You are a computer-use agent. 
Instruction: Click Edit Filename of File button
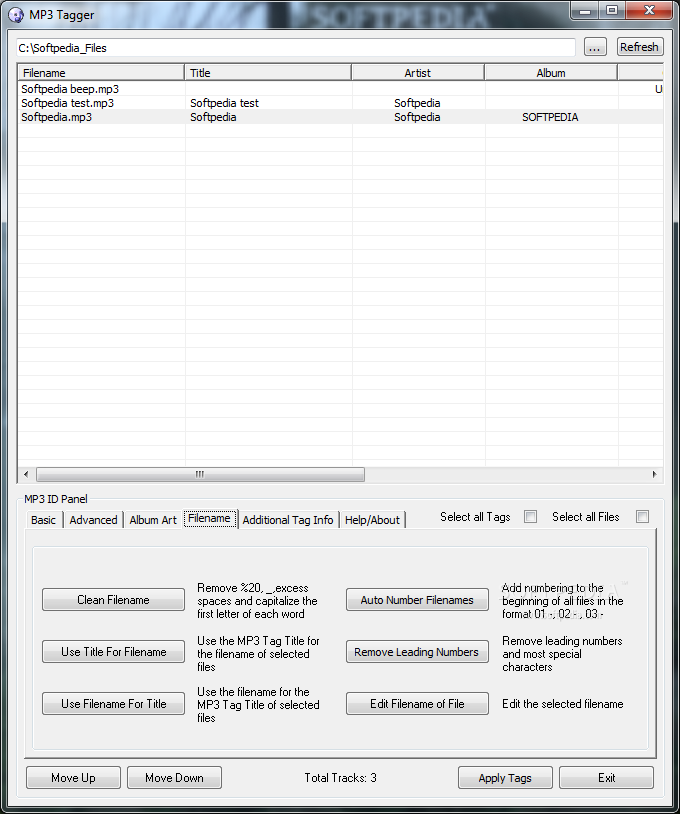[417, 703]
